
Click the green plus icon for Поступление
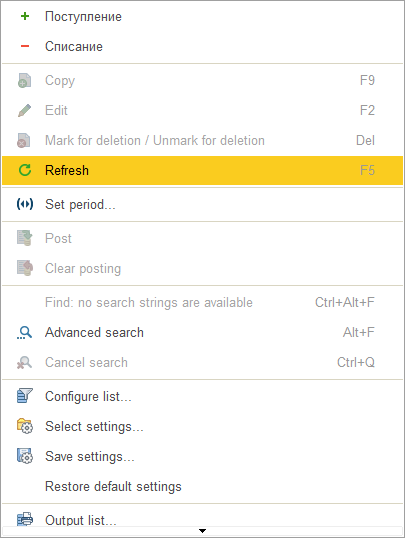[x=25, y=16]
